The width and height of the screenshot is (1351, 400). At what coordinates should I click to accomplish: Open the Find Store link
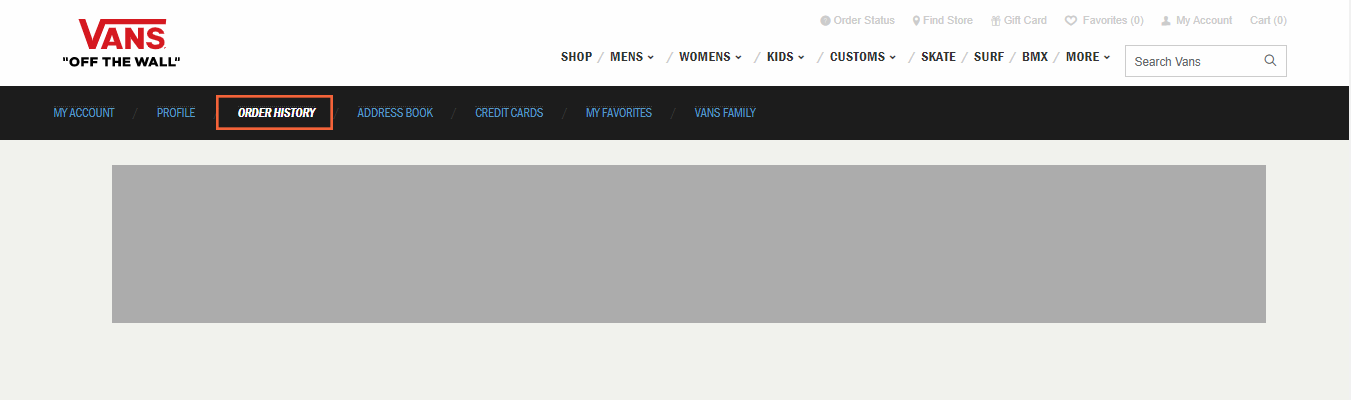click(942, 20)
